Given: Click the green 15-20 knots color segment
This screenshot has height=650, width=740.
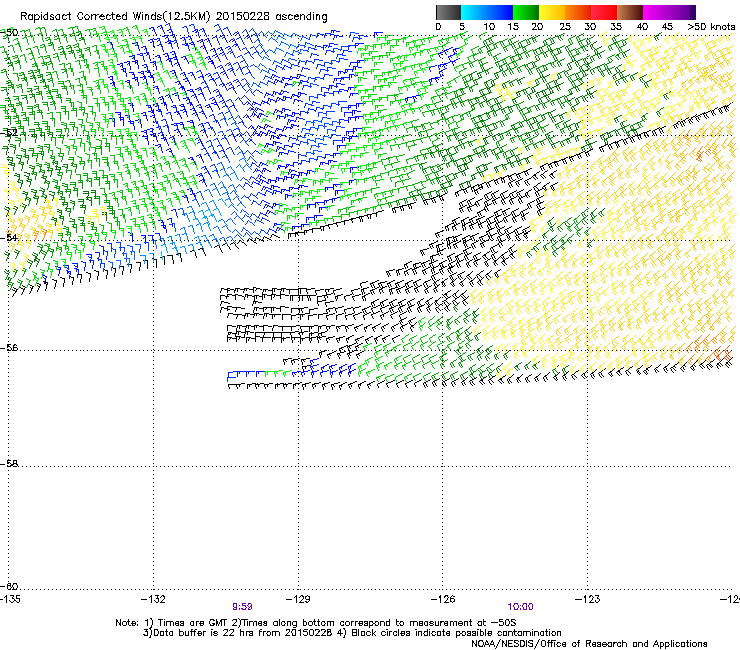Looking at the screenshot, I should coord(526,12).
